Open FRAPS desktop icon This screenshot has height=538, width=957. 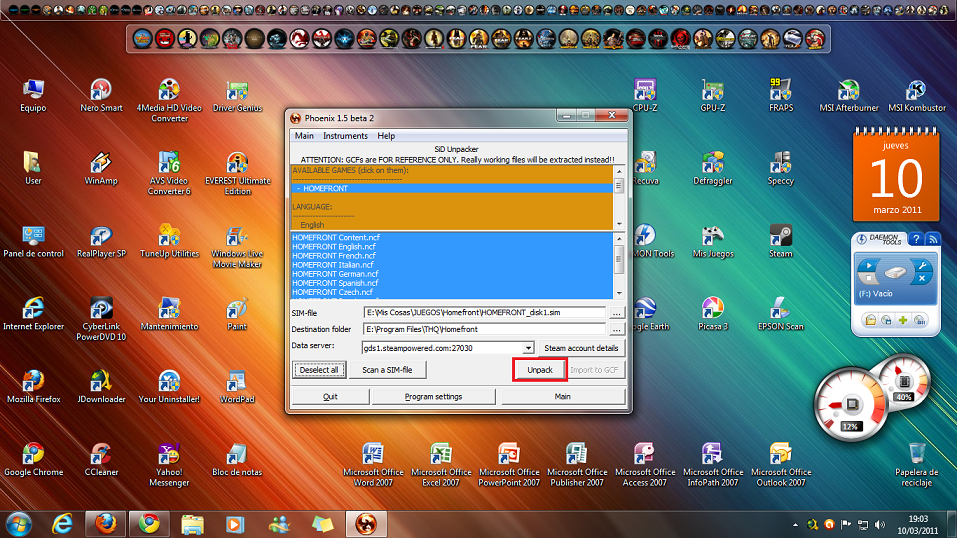[x=781, y=95]
